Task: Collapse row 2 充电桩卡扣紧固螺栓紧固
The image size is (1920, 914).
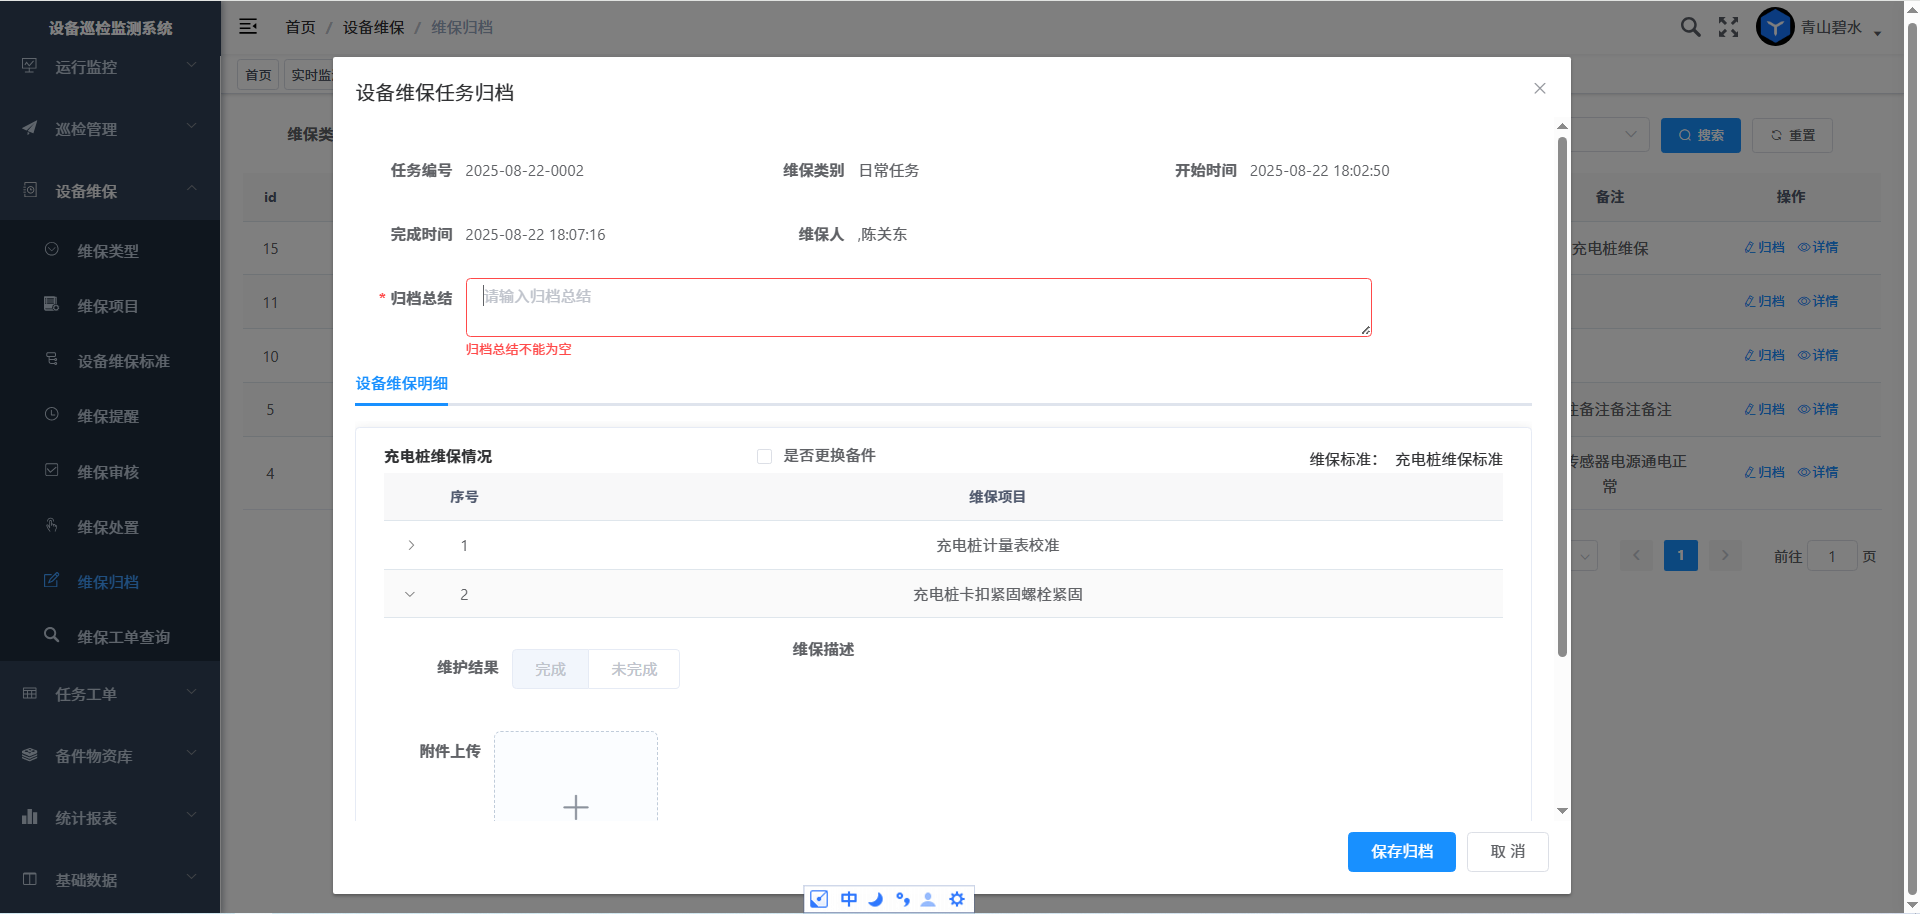Action: tap(410, 595)
